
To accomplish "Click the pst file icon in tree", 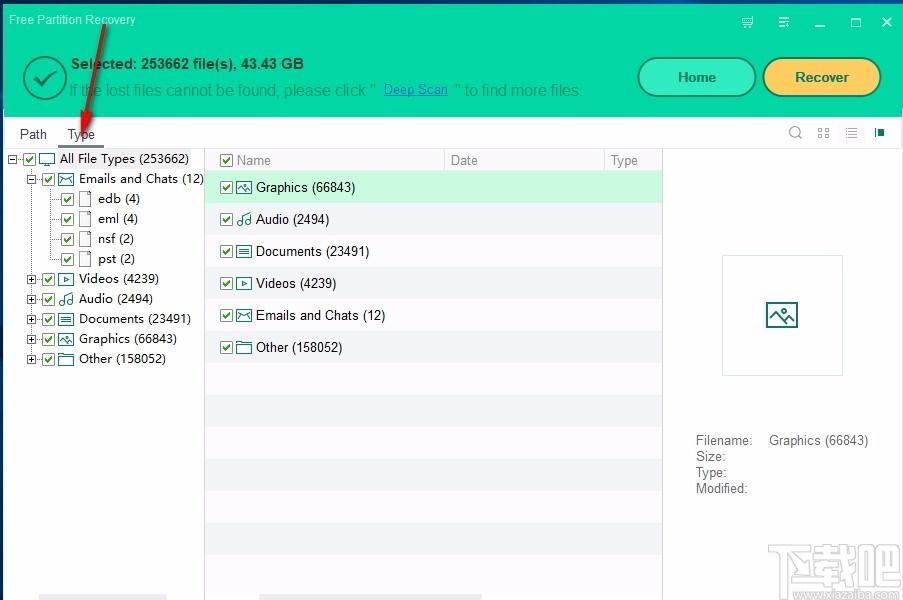I will (x=85, y=259).
